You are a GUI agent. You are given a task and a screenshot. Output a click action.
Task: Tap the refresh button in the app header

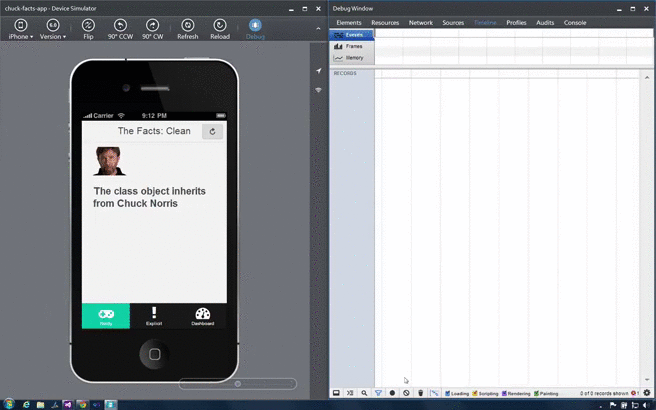pos(213,131)
